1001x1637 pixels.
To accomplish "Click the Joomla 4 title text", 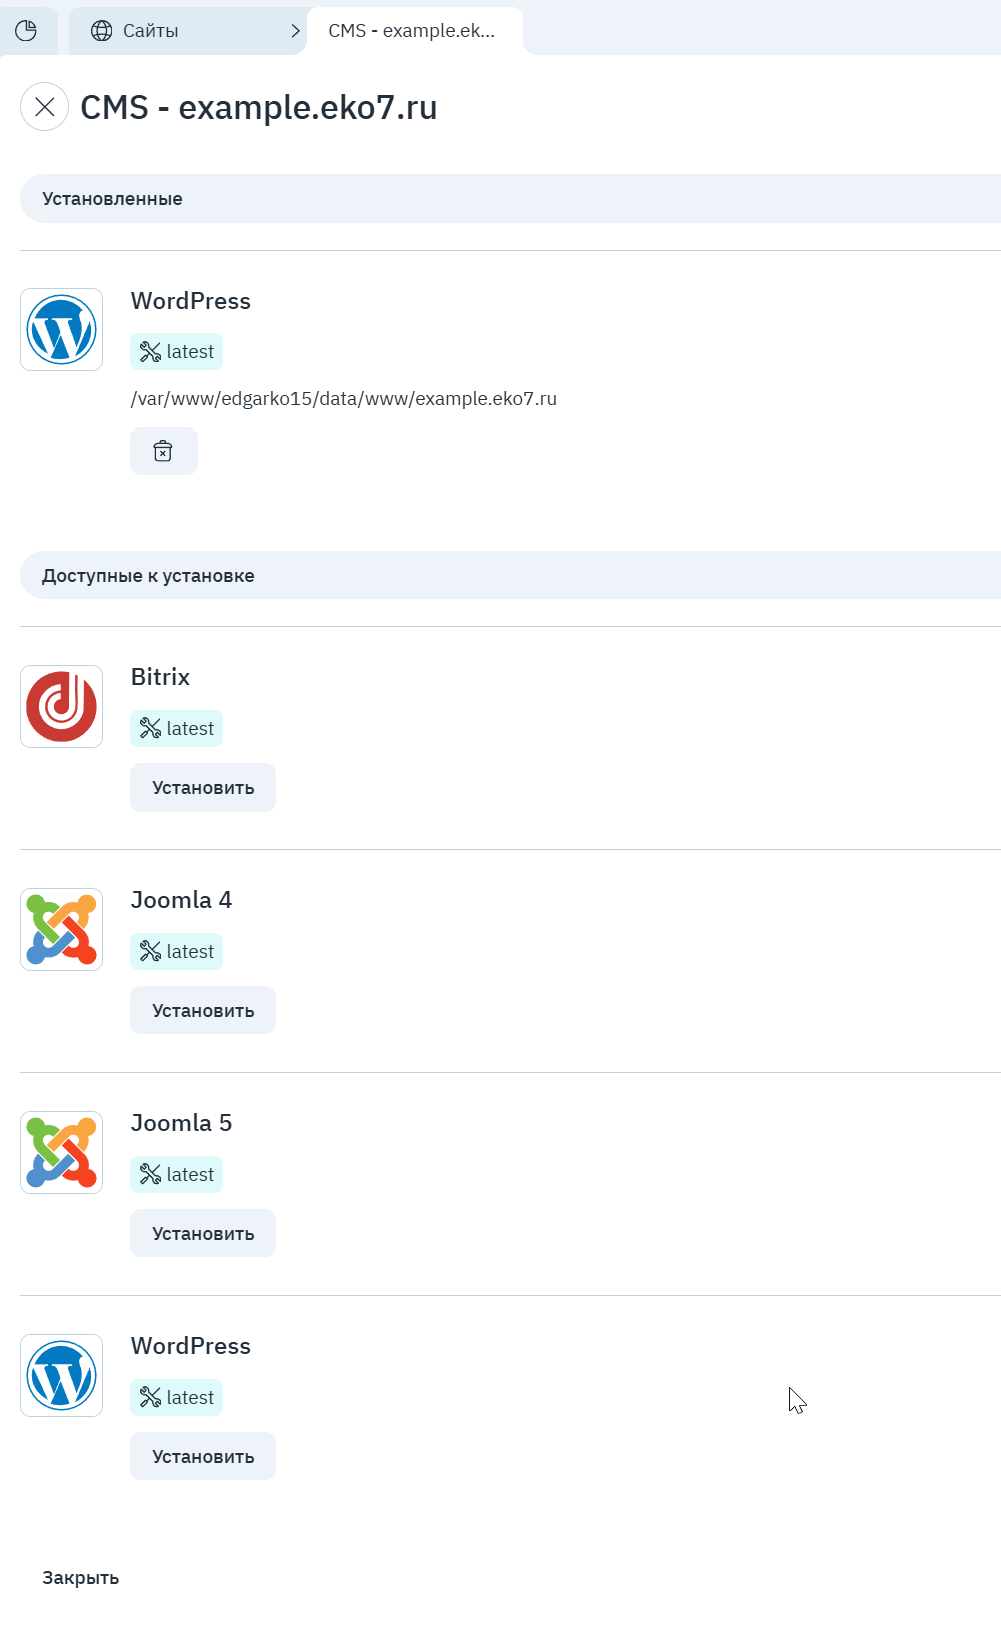I will coord(181,900).
